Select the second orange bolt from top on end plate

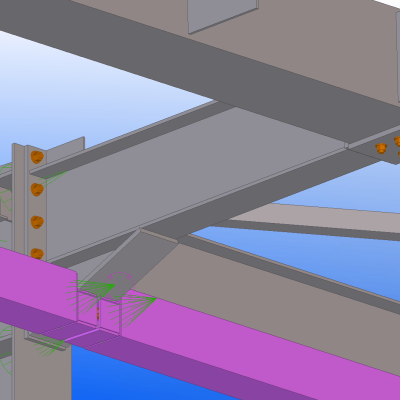37,190
